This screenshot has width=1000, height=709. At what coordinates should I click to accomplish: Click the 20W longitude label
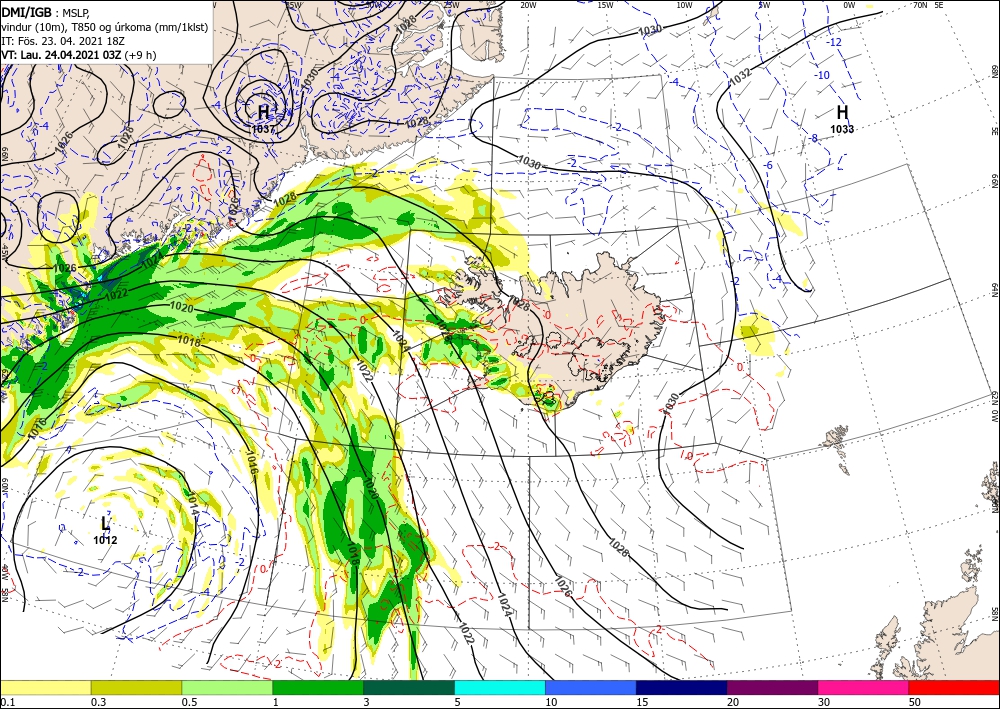click(x=527, y=5)
